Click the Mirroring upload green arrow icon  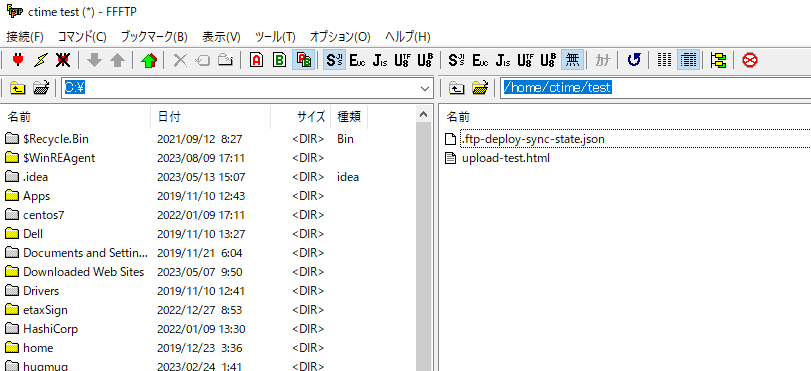tap(149, 61)
